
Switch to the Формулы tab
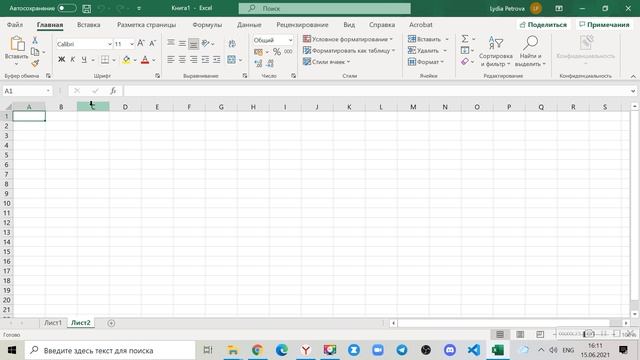(x=207, y=24)
